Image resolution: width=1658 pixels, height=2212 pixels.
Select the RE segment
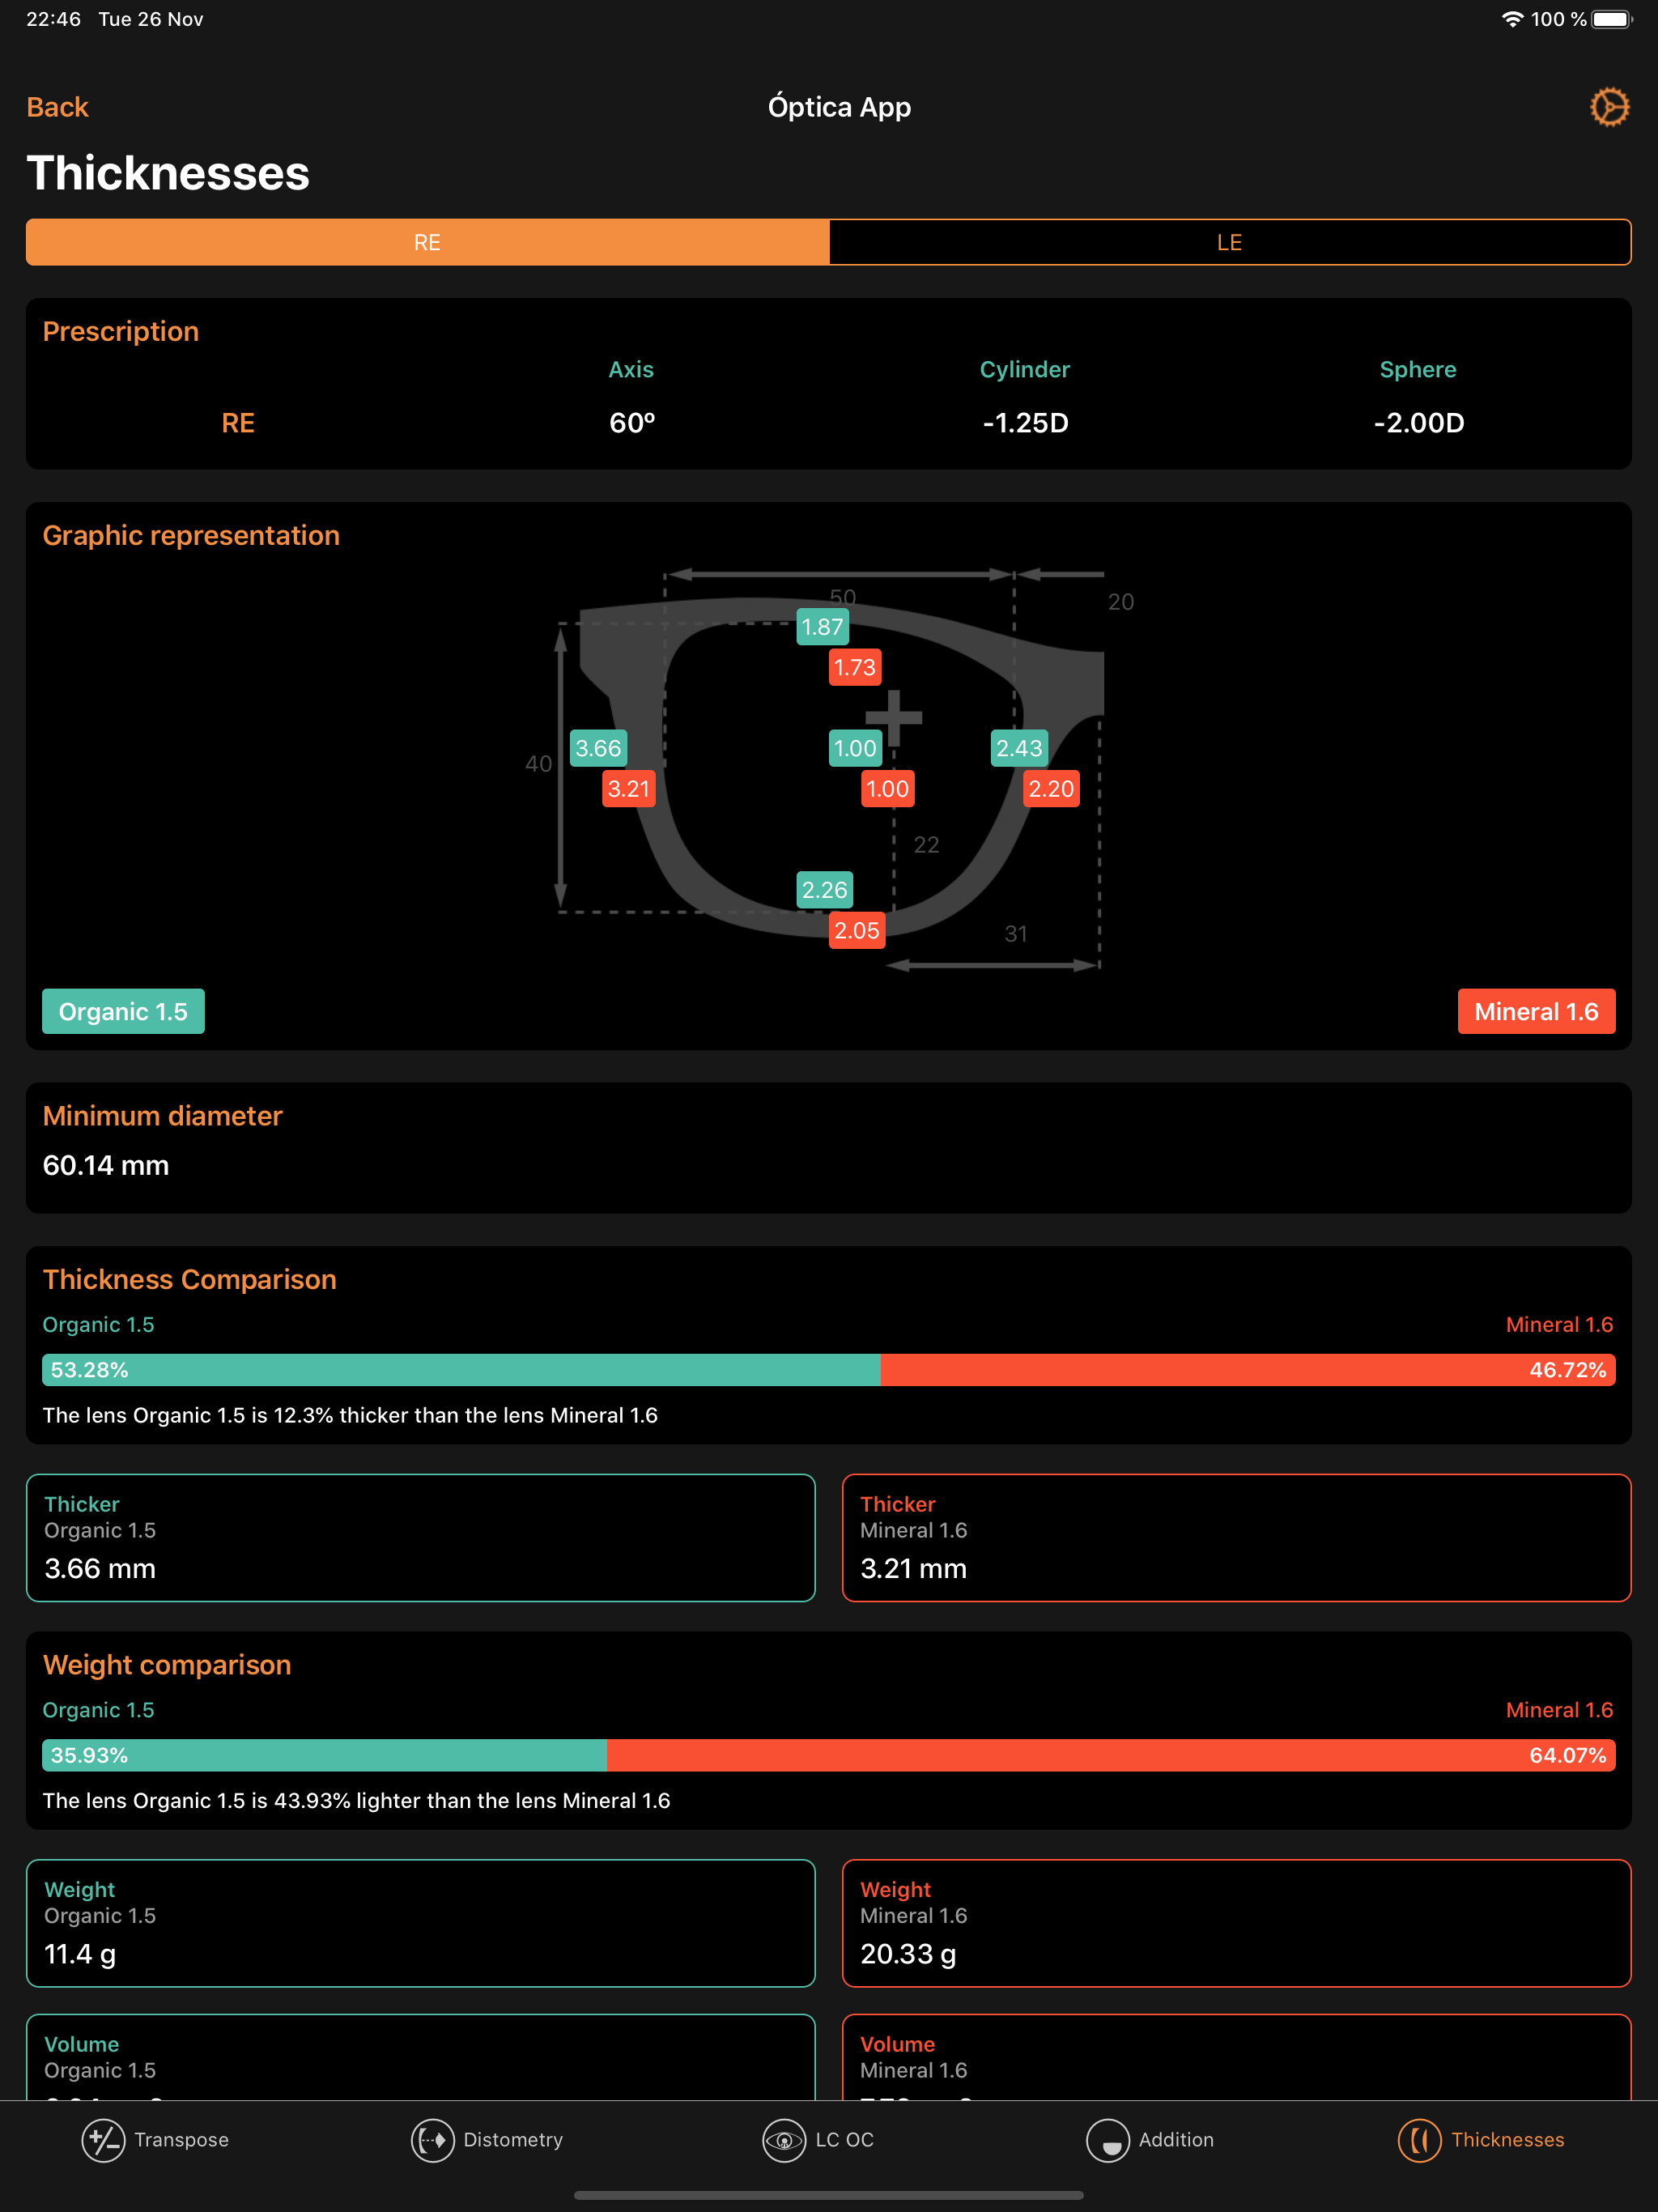point(427,242)
